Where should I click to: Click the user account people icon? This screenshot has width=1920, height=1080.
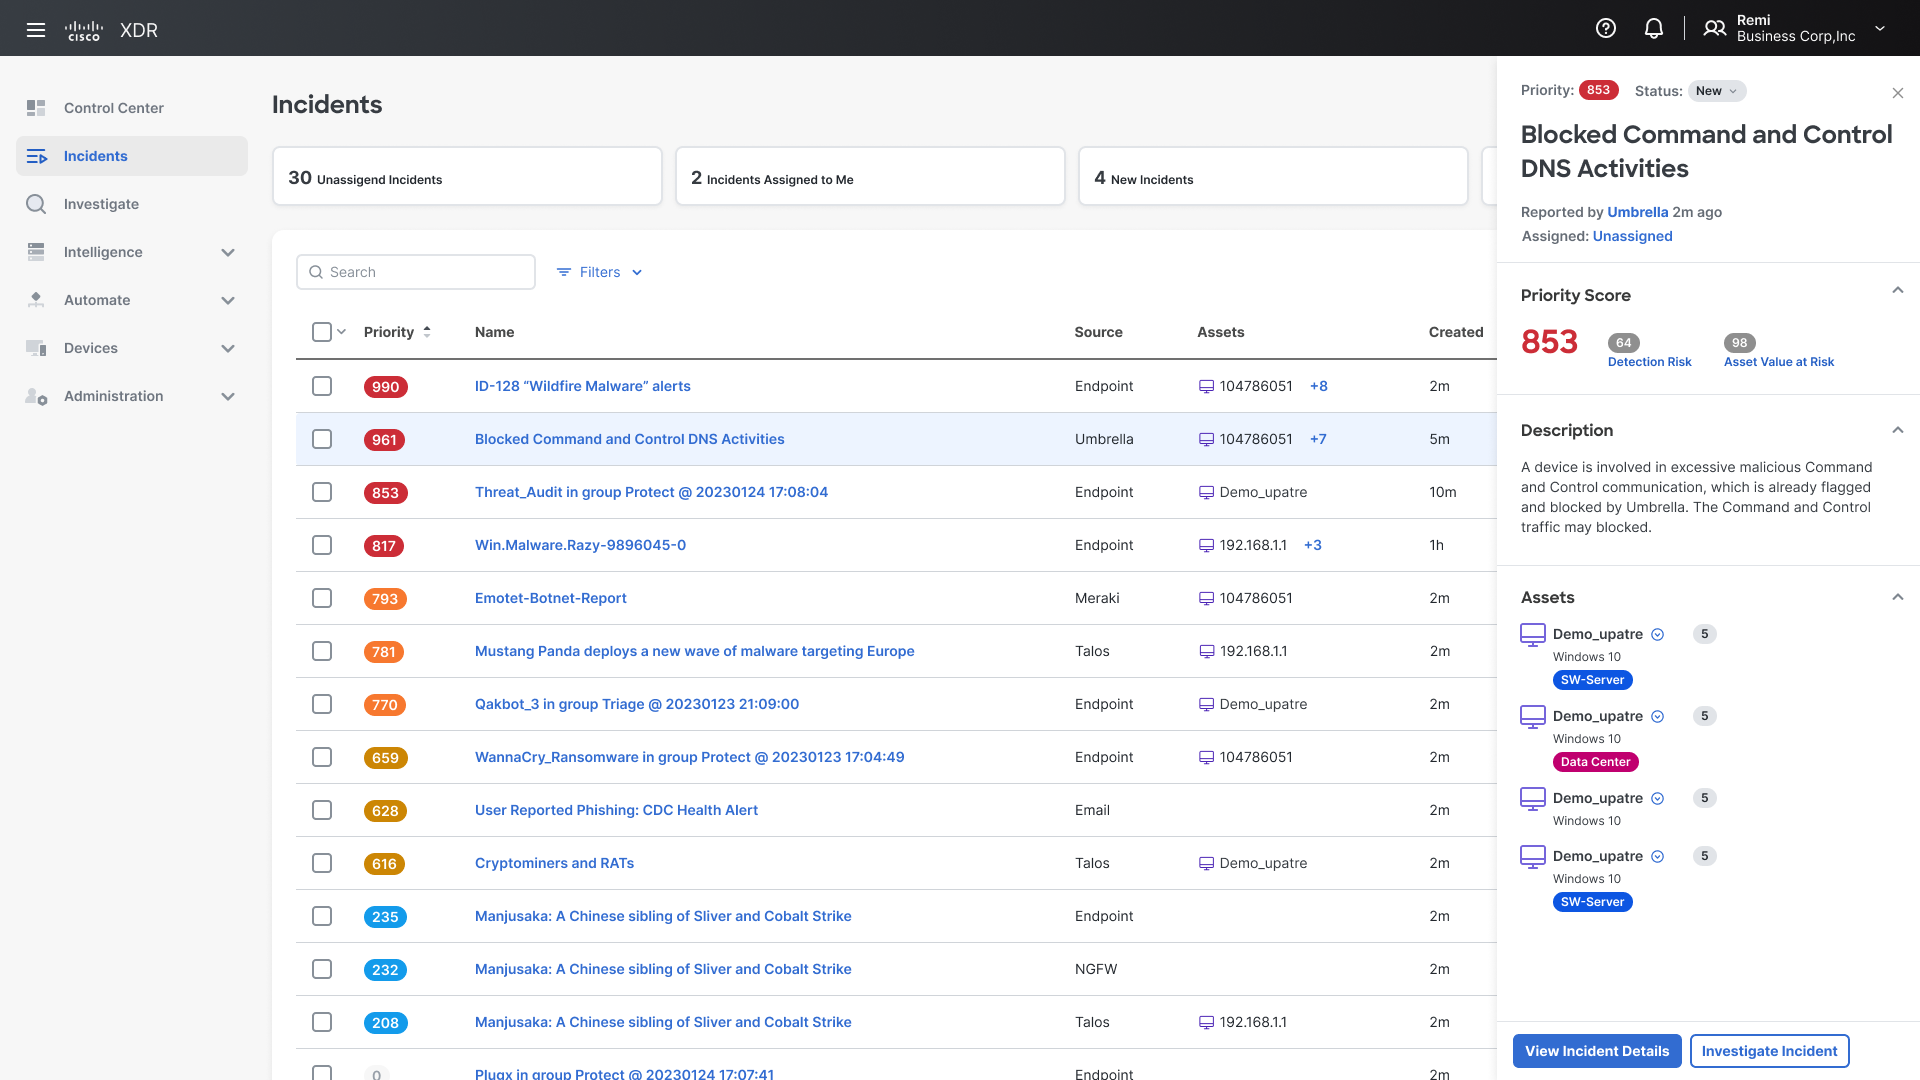coord(1715,28)
